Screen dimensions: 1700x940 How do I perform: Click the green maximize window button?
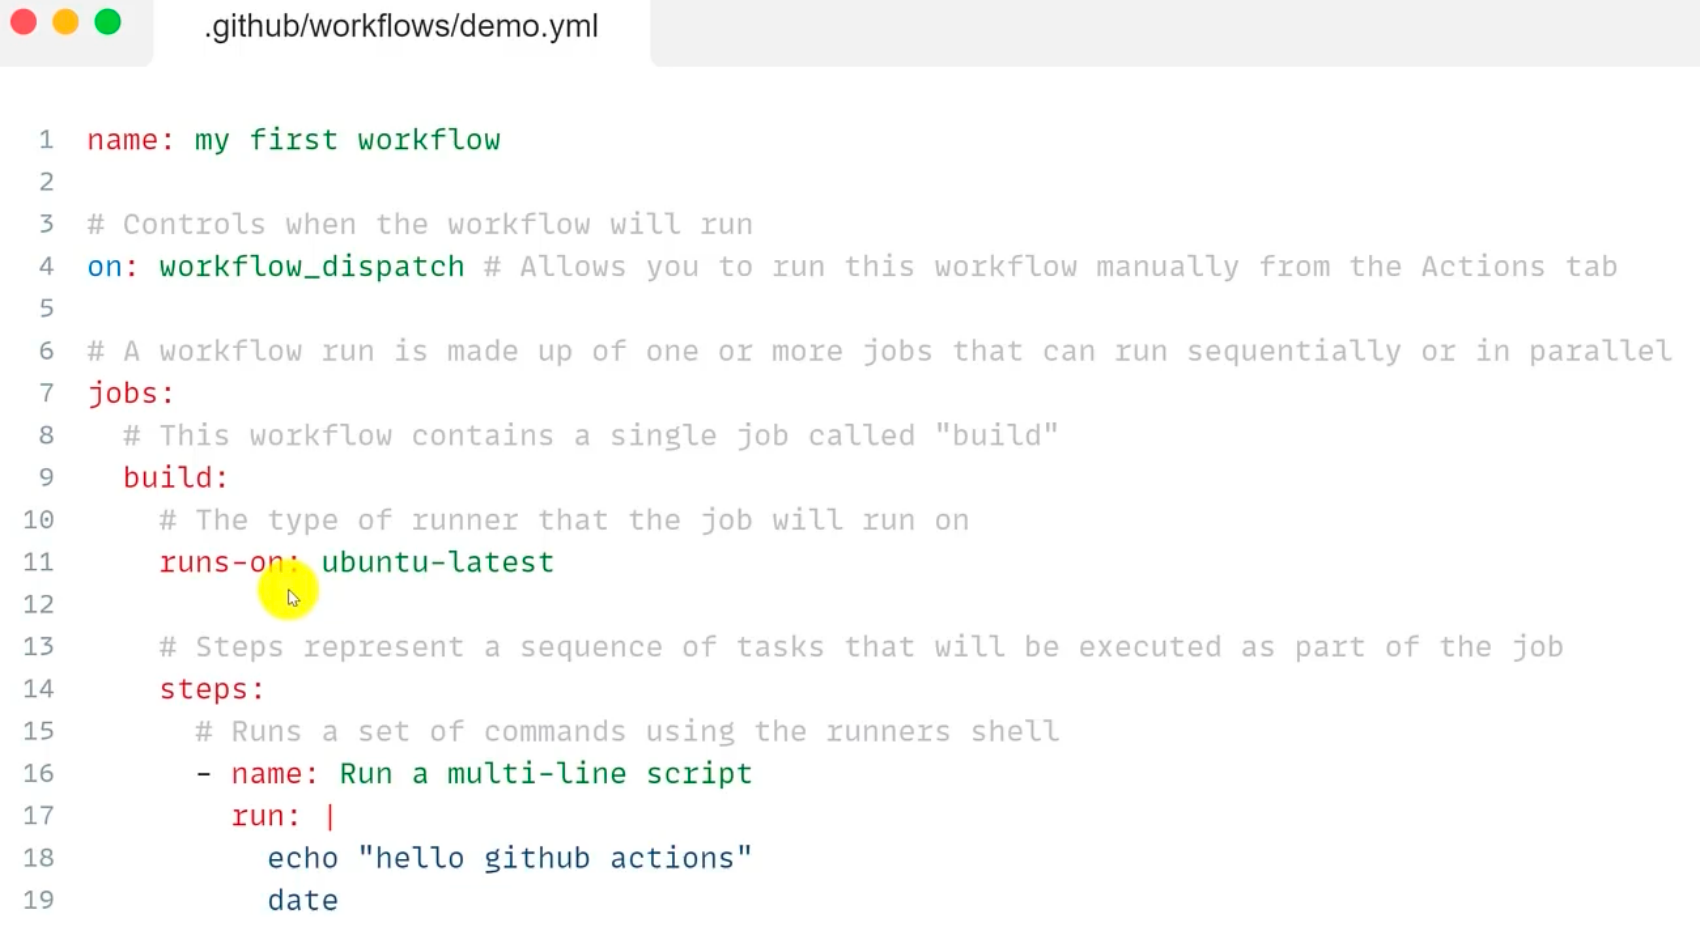(x=108, y=22)
